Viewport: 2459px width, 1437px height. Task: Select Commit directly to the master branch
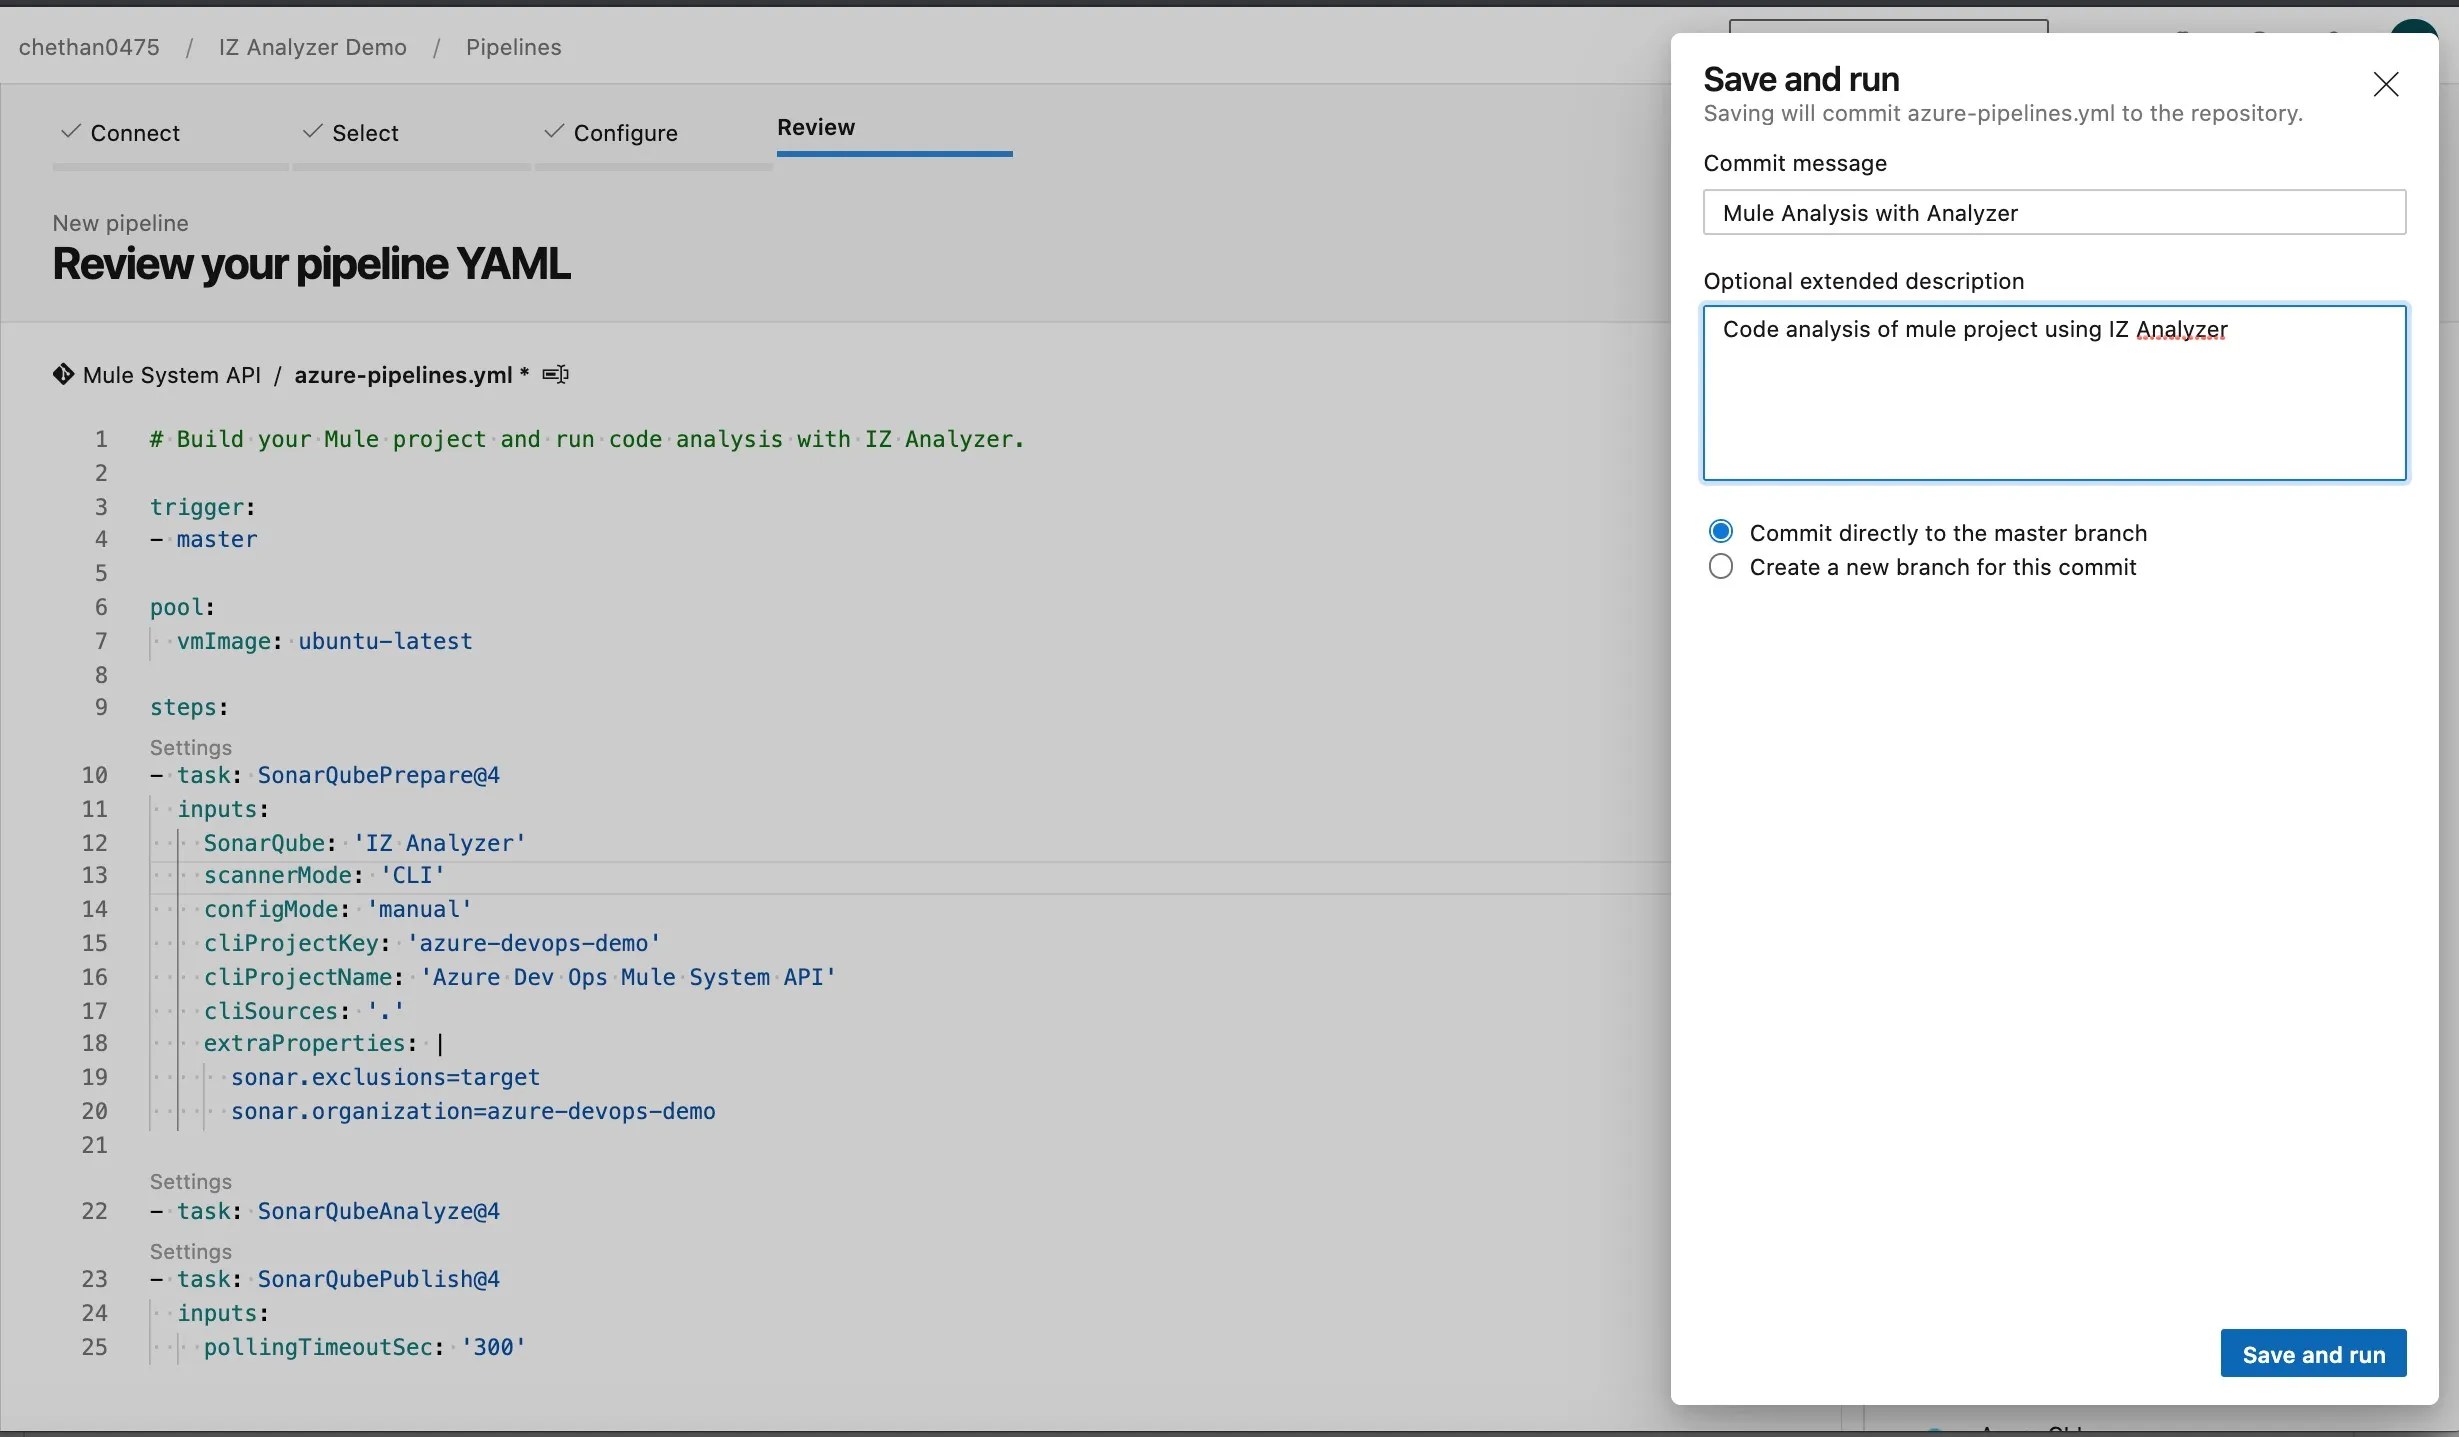pyautogui.click(x=1720, y=532)
